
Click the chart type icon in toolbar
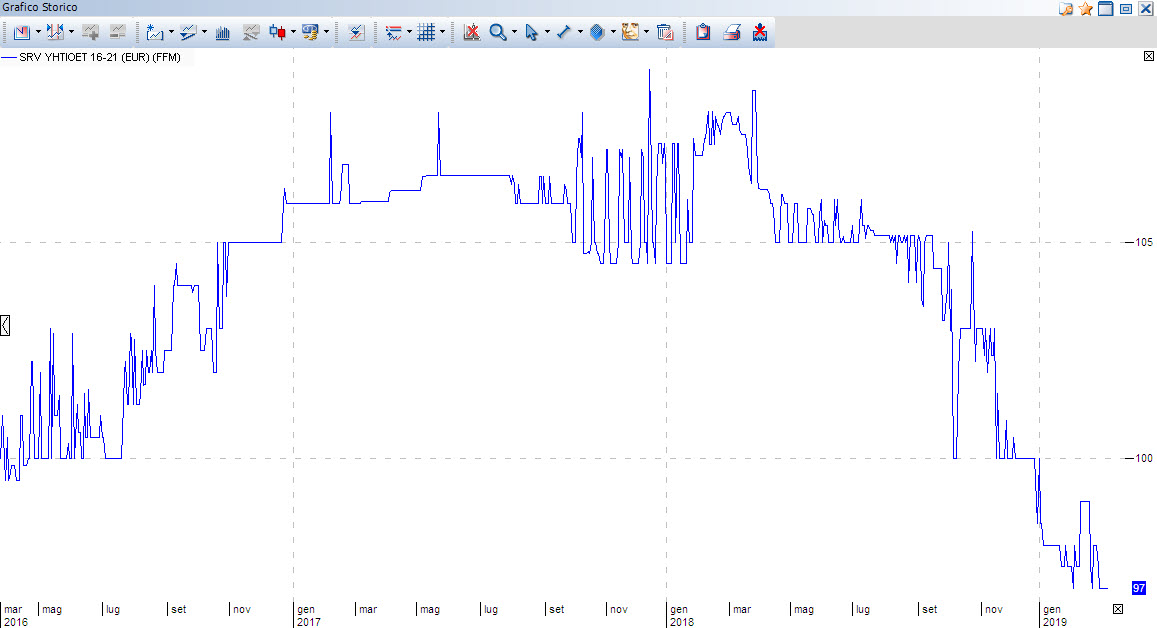(x=22, y=32)
